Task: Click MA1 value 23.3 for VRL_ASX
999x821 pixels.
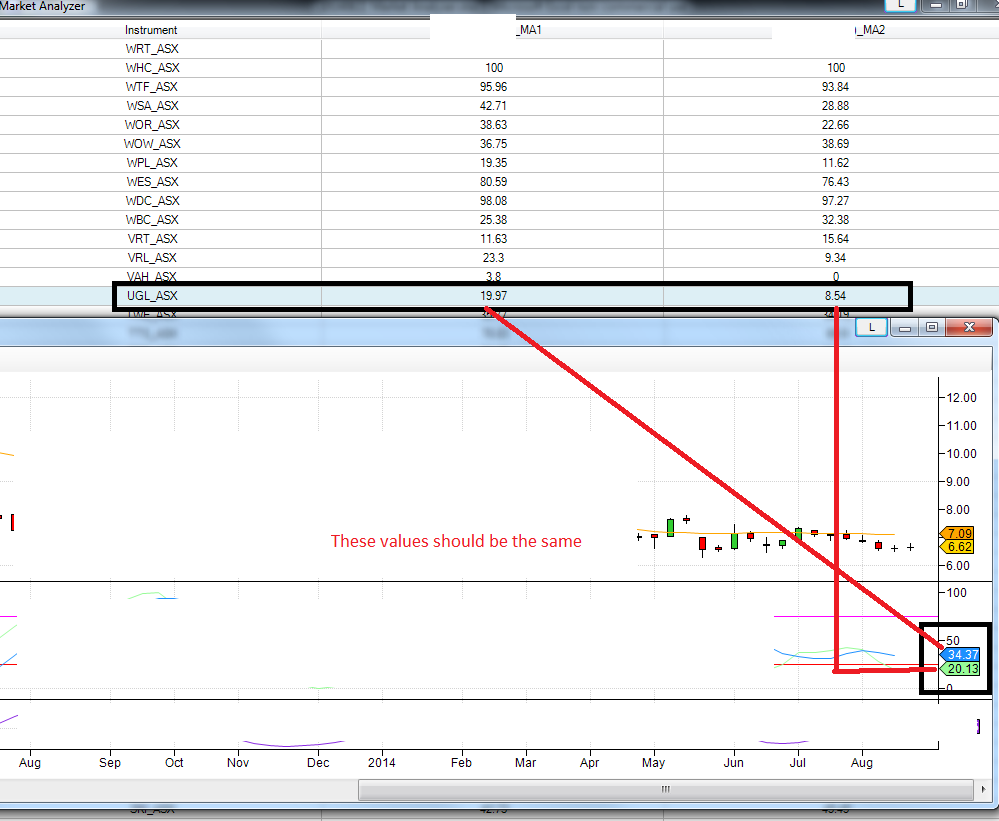Action: pyautogui.click(x=494, y=258)
